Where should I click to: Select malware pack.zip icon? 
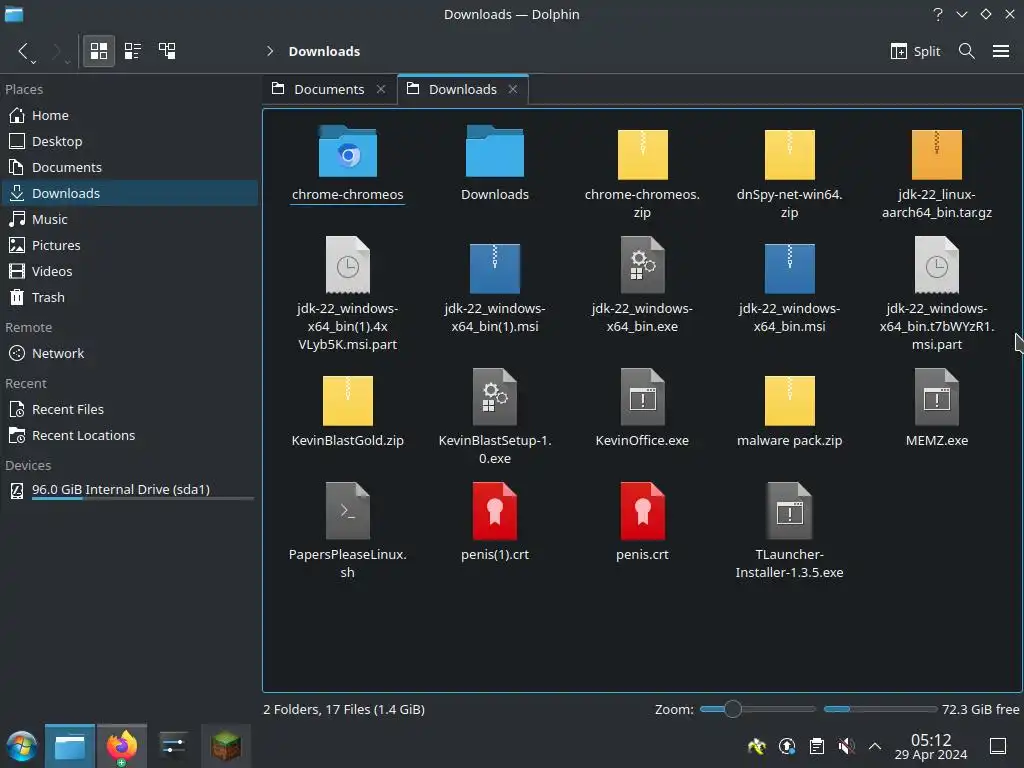click(x=790, y=400)
